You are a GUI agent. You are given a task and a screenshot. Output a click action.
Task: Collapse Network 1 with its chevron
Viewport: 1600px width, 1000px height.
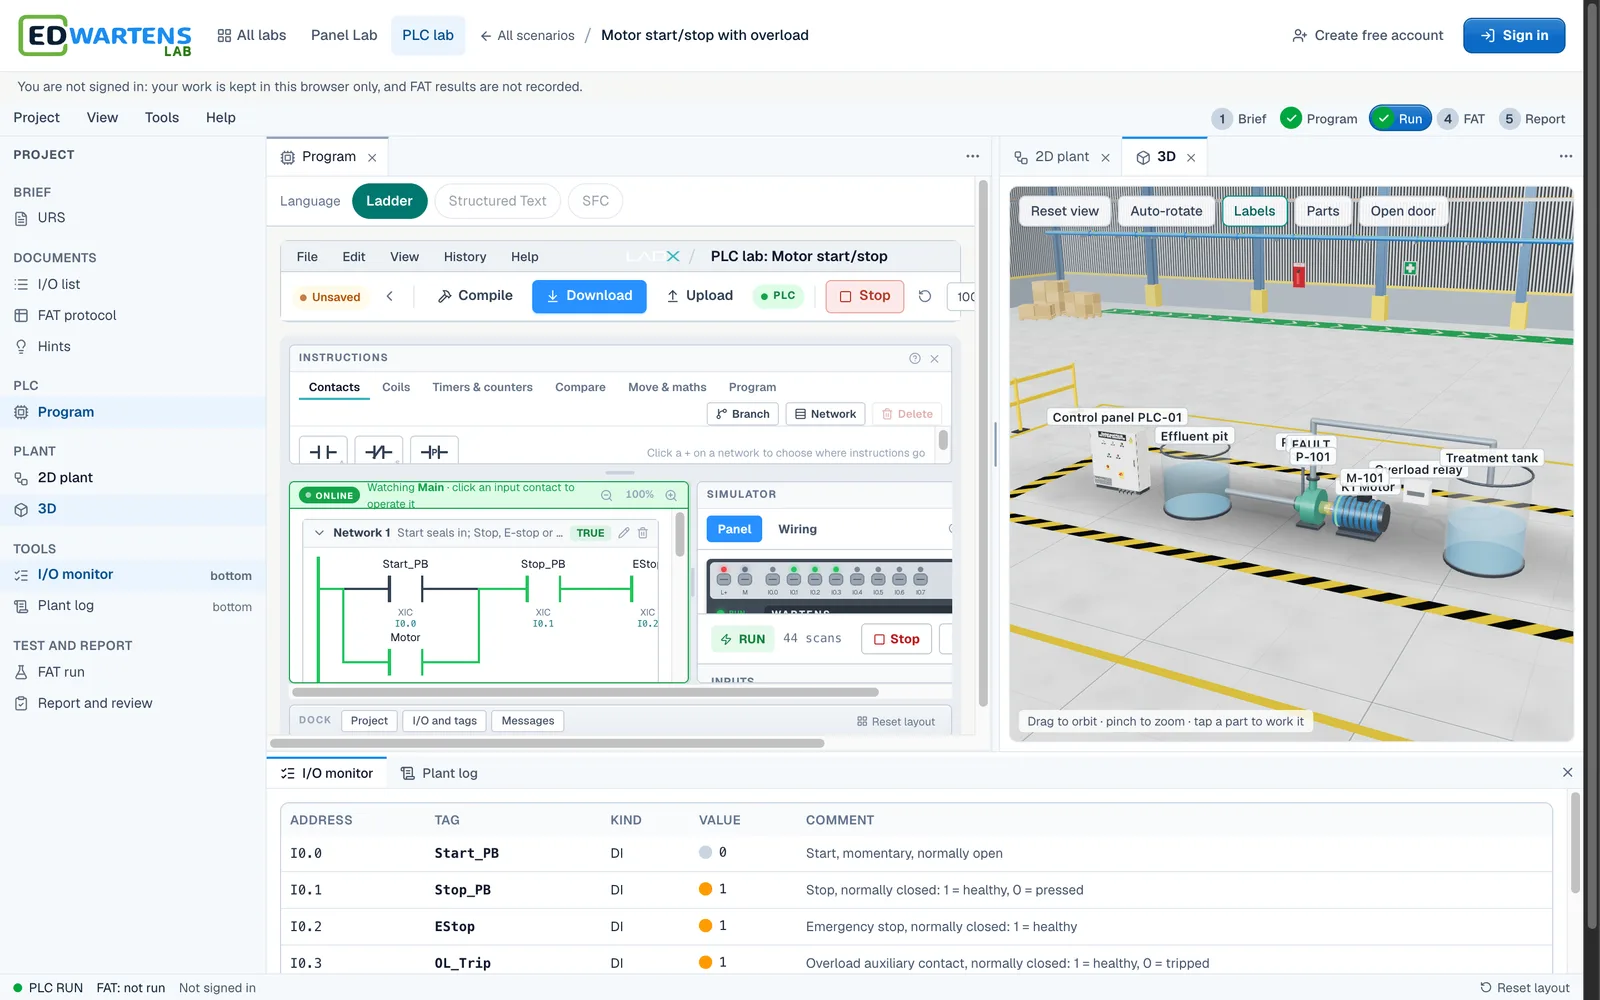tap(319, 533)
